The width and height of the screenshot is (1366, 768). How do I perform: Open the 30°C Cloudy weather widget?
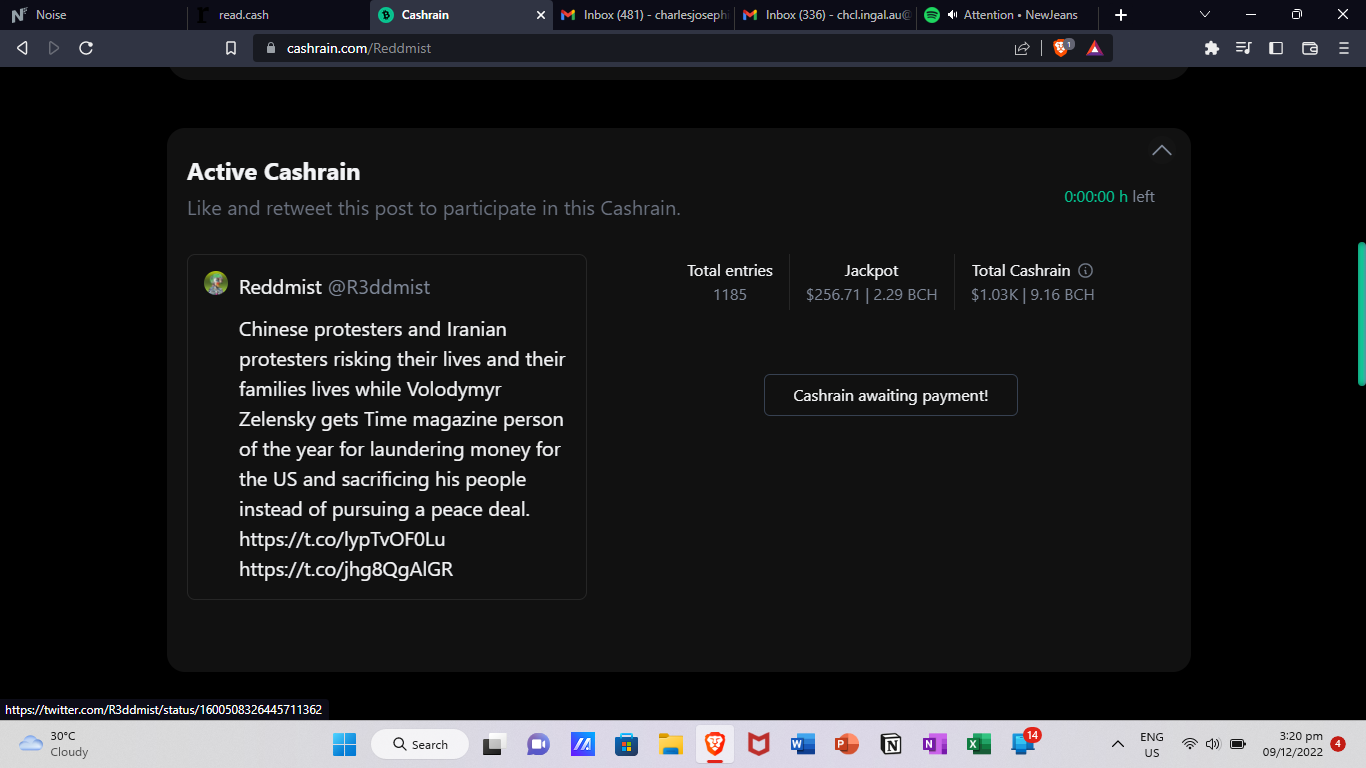[55, 744]
